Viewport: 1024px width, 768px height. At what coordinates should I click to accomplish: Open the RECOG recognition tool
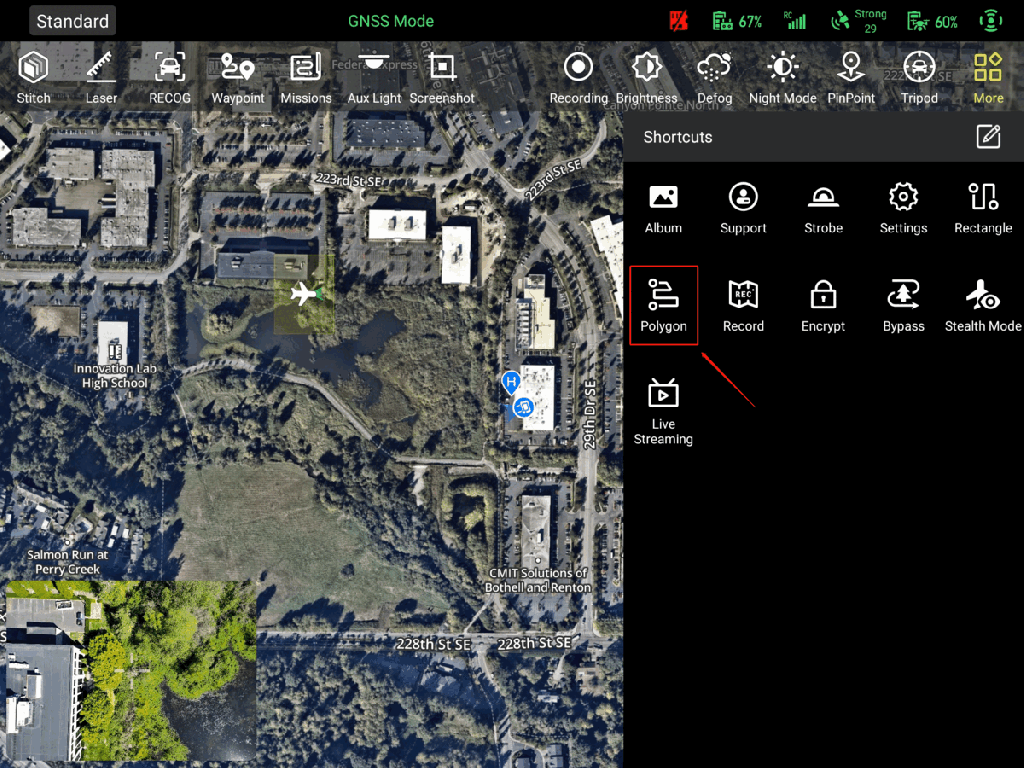170,78
